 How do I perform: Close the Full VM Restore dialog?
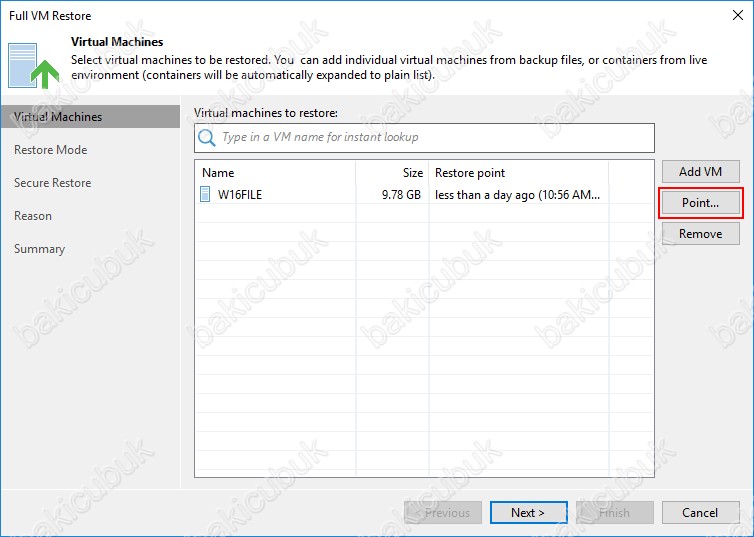click(x=738, y=15)
